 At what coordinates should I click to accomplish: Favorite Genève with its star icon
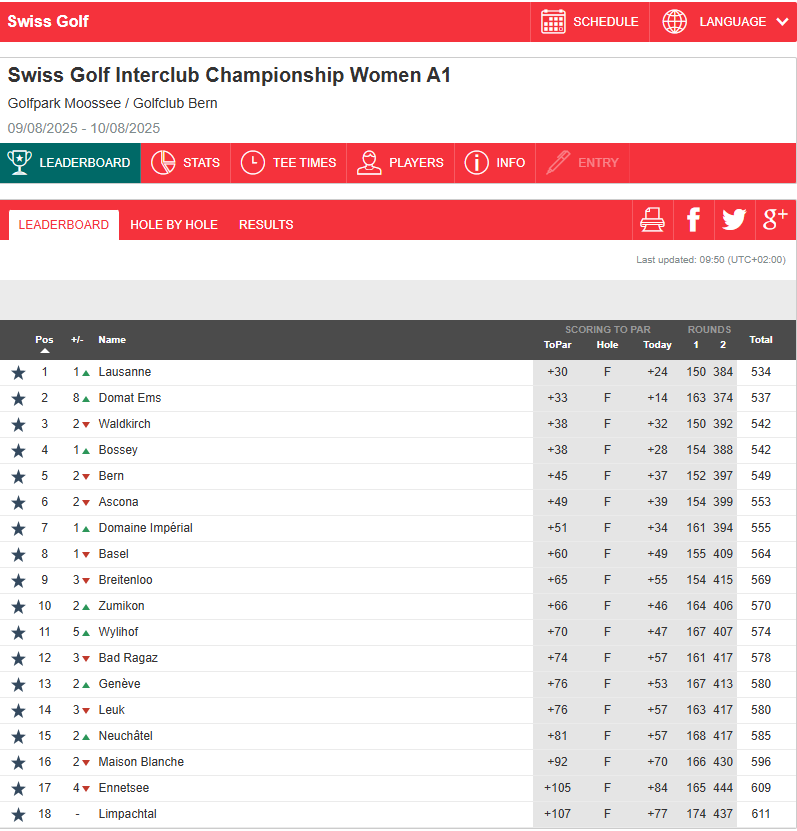pos(19,684)
